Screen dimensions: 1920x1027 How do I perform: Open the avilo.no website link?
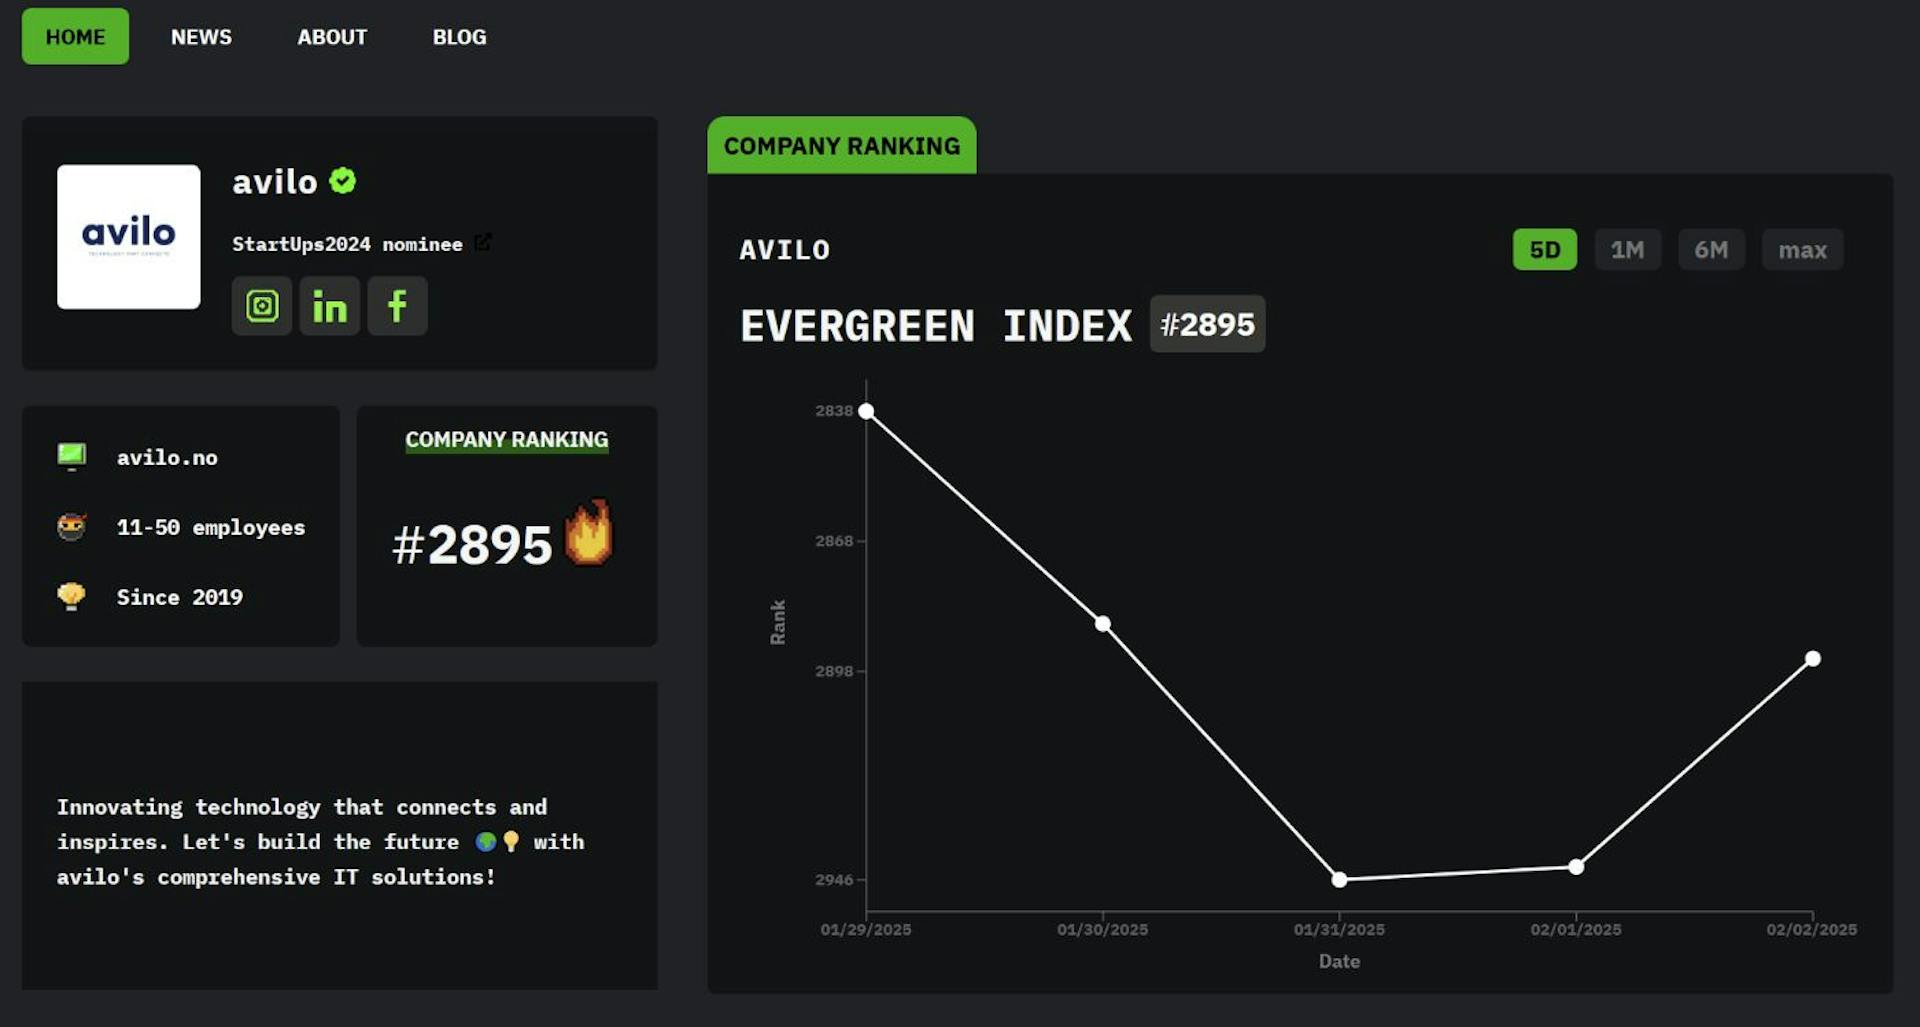click(x=167, y=458)
